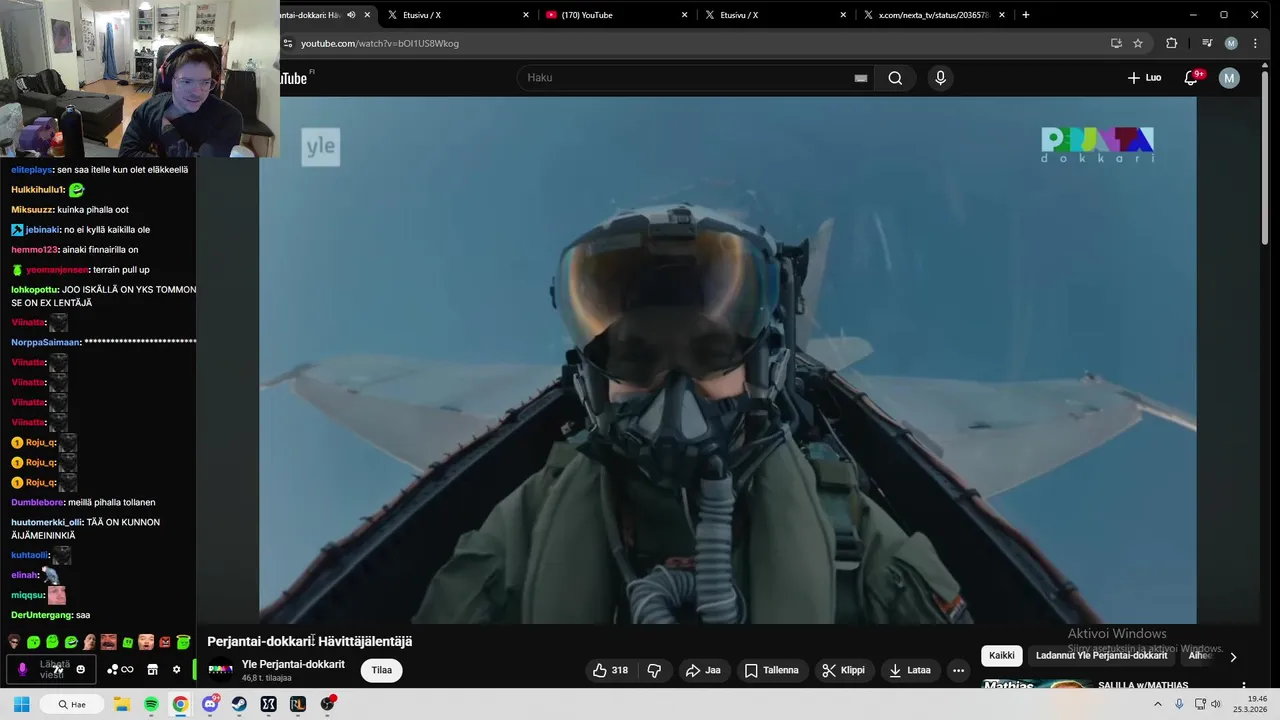The image size is (1280, 720).
Task: Open Steam from taskbar
Action: point(239,704)
